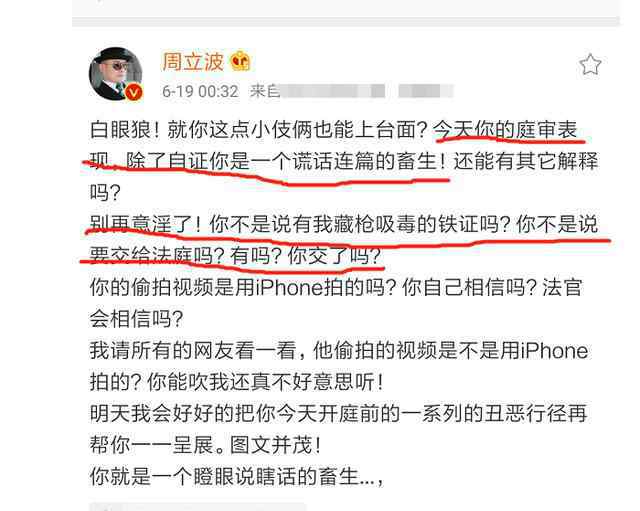Click the line starting 别再意淫了
The height and width of the screenshot is (511, 640).
coord(344,224)
